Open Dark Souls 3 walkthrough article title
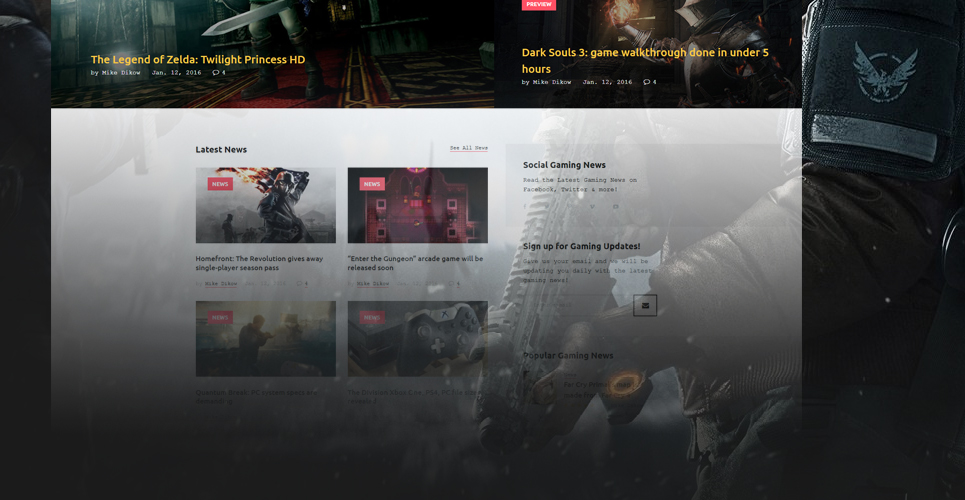The width and height of the screenshot is (965, 500). (x=645, y=60)
